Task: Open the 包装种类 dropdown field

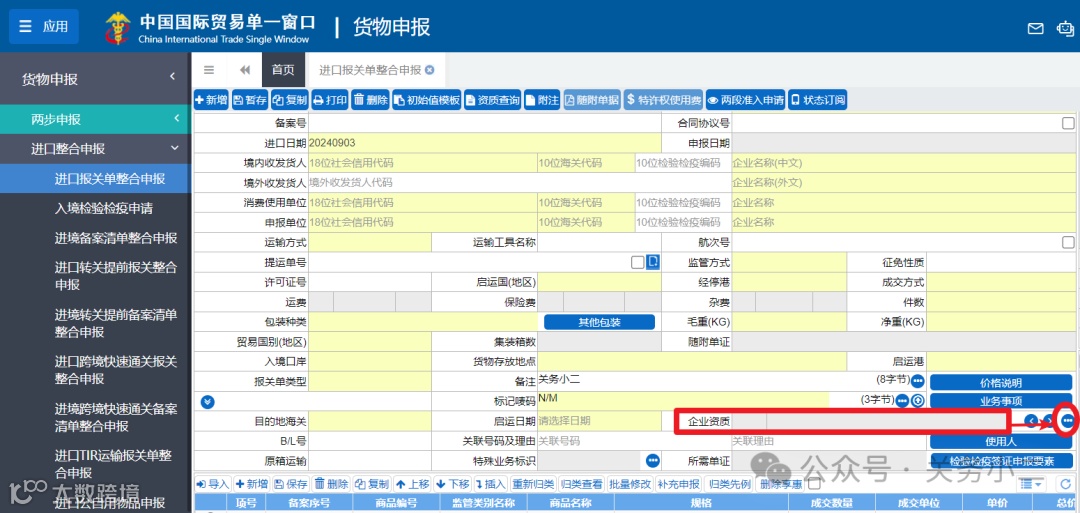Action: coord(423,322)
